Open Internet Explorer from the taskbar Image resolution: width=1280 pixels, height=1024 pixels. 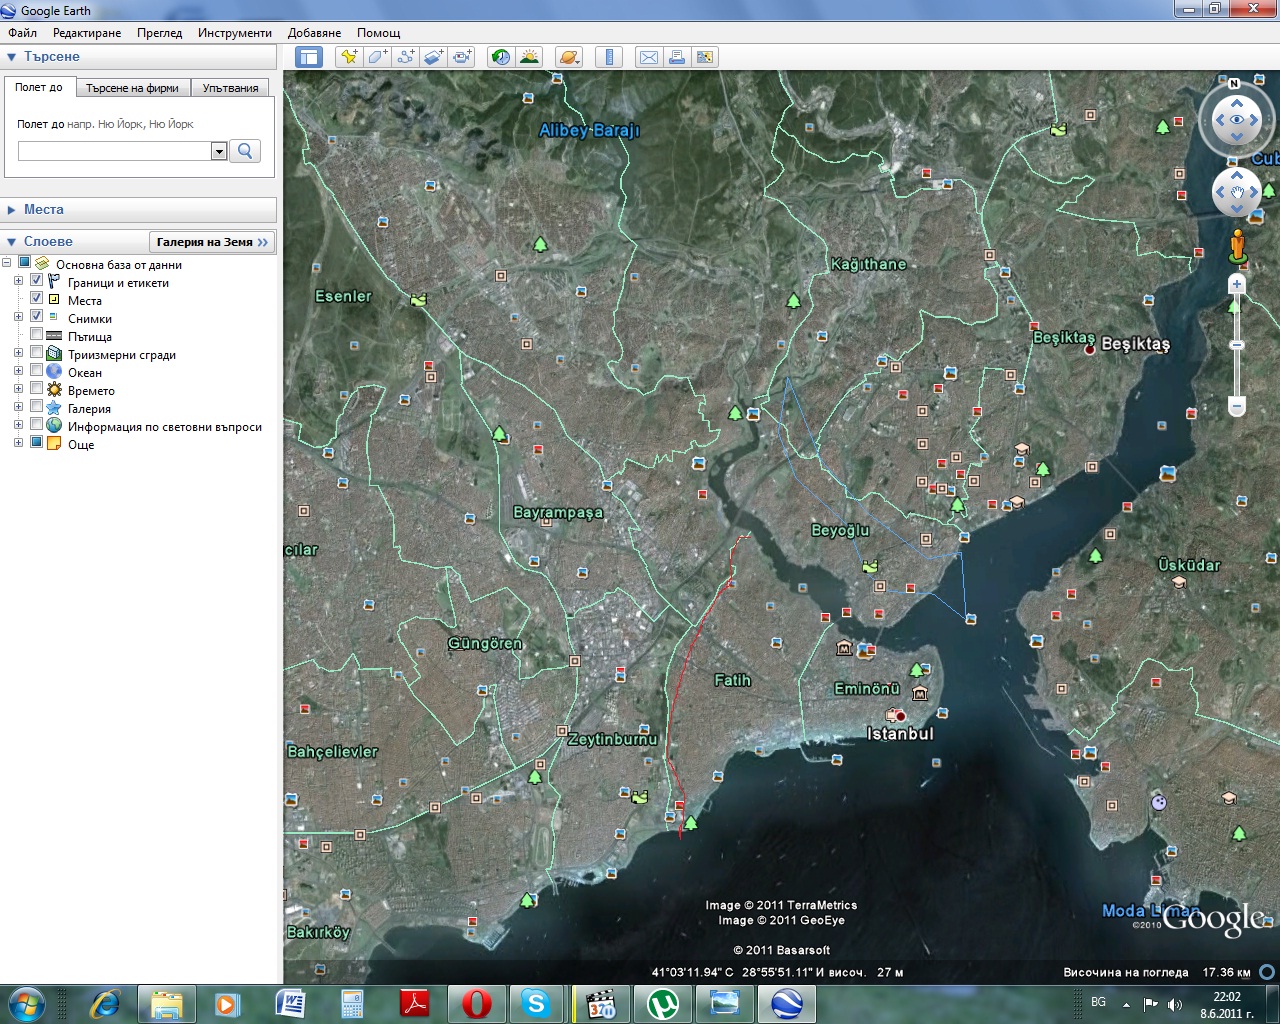pos(104,1003)
